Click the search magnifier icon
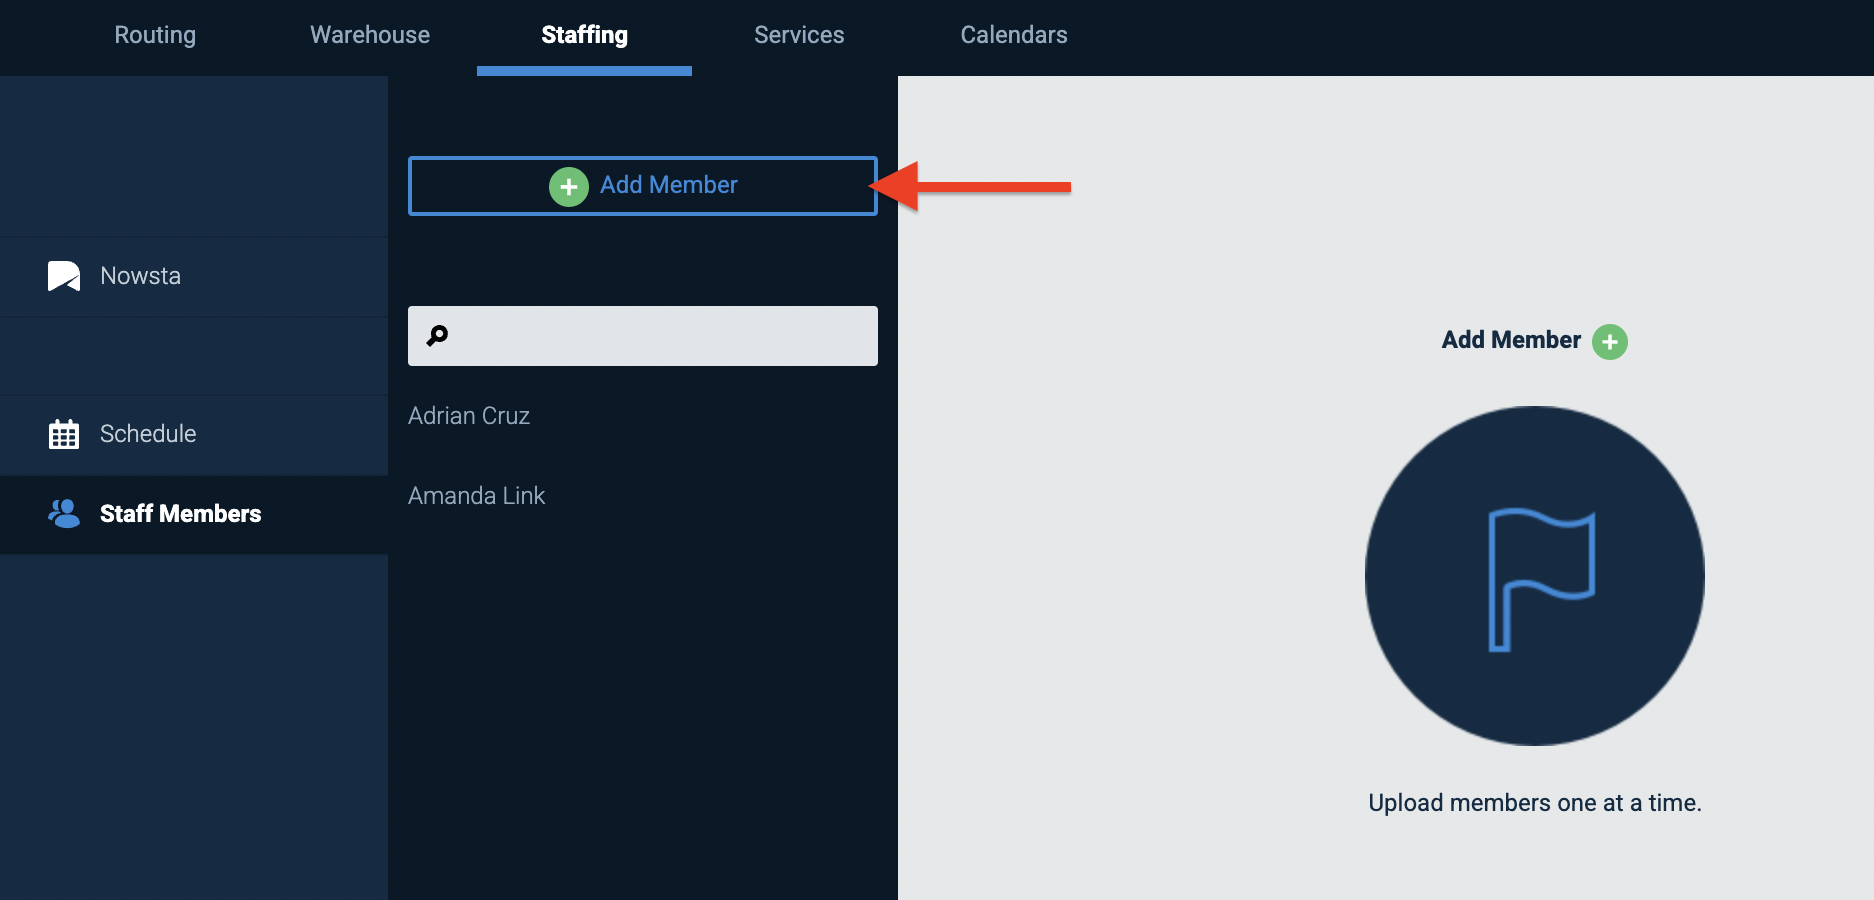 click(437, 336)
